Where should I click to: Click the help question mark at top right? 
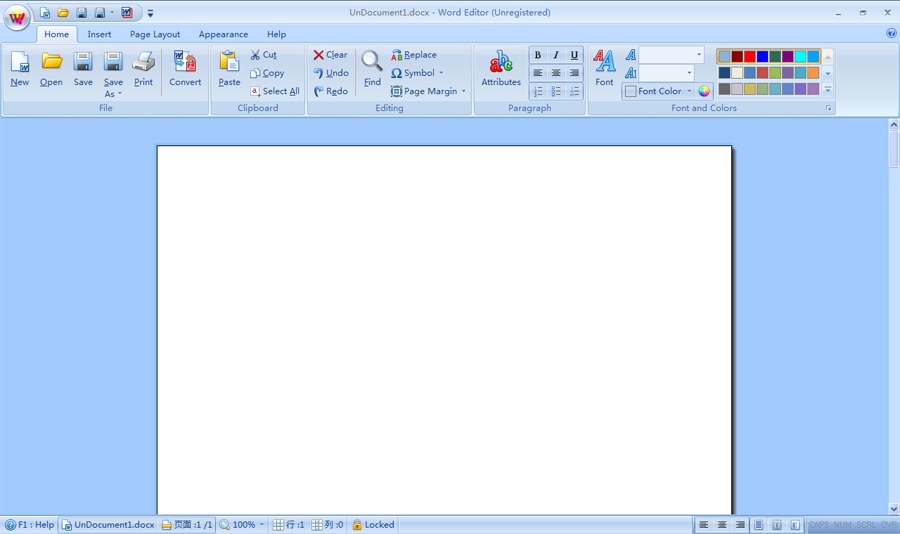coord(891,33)
